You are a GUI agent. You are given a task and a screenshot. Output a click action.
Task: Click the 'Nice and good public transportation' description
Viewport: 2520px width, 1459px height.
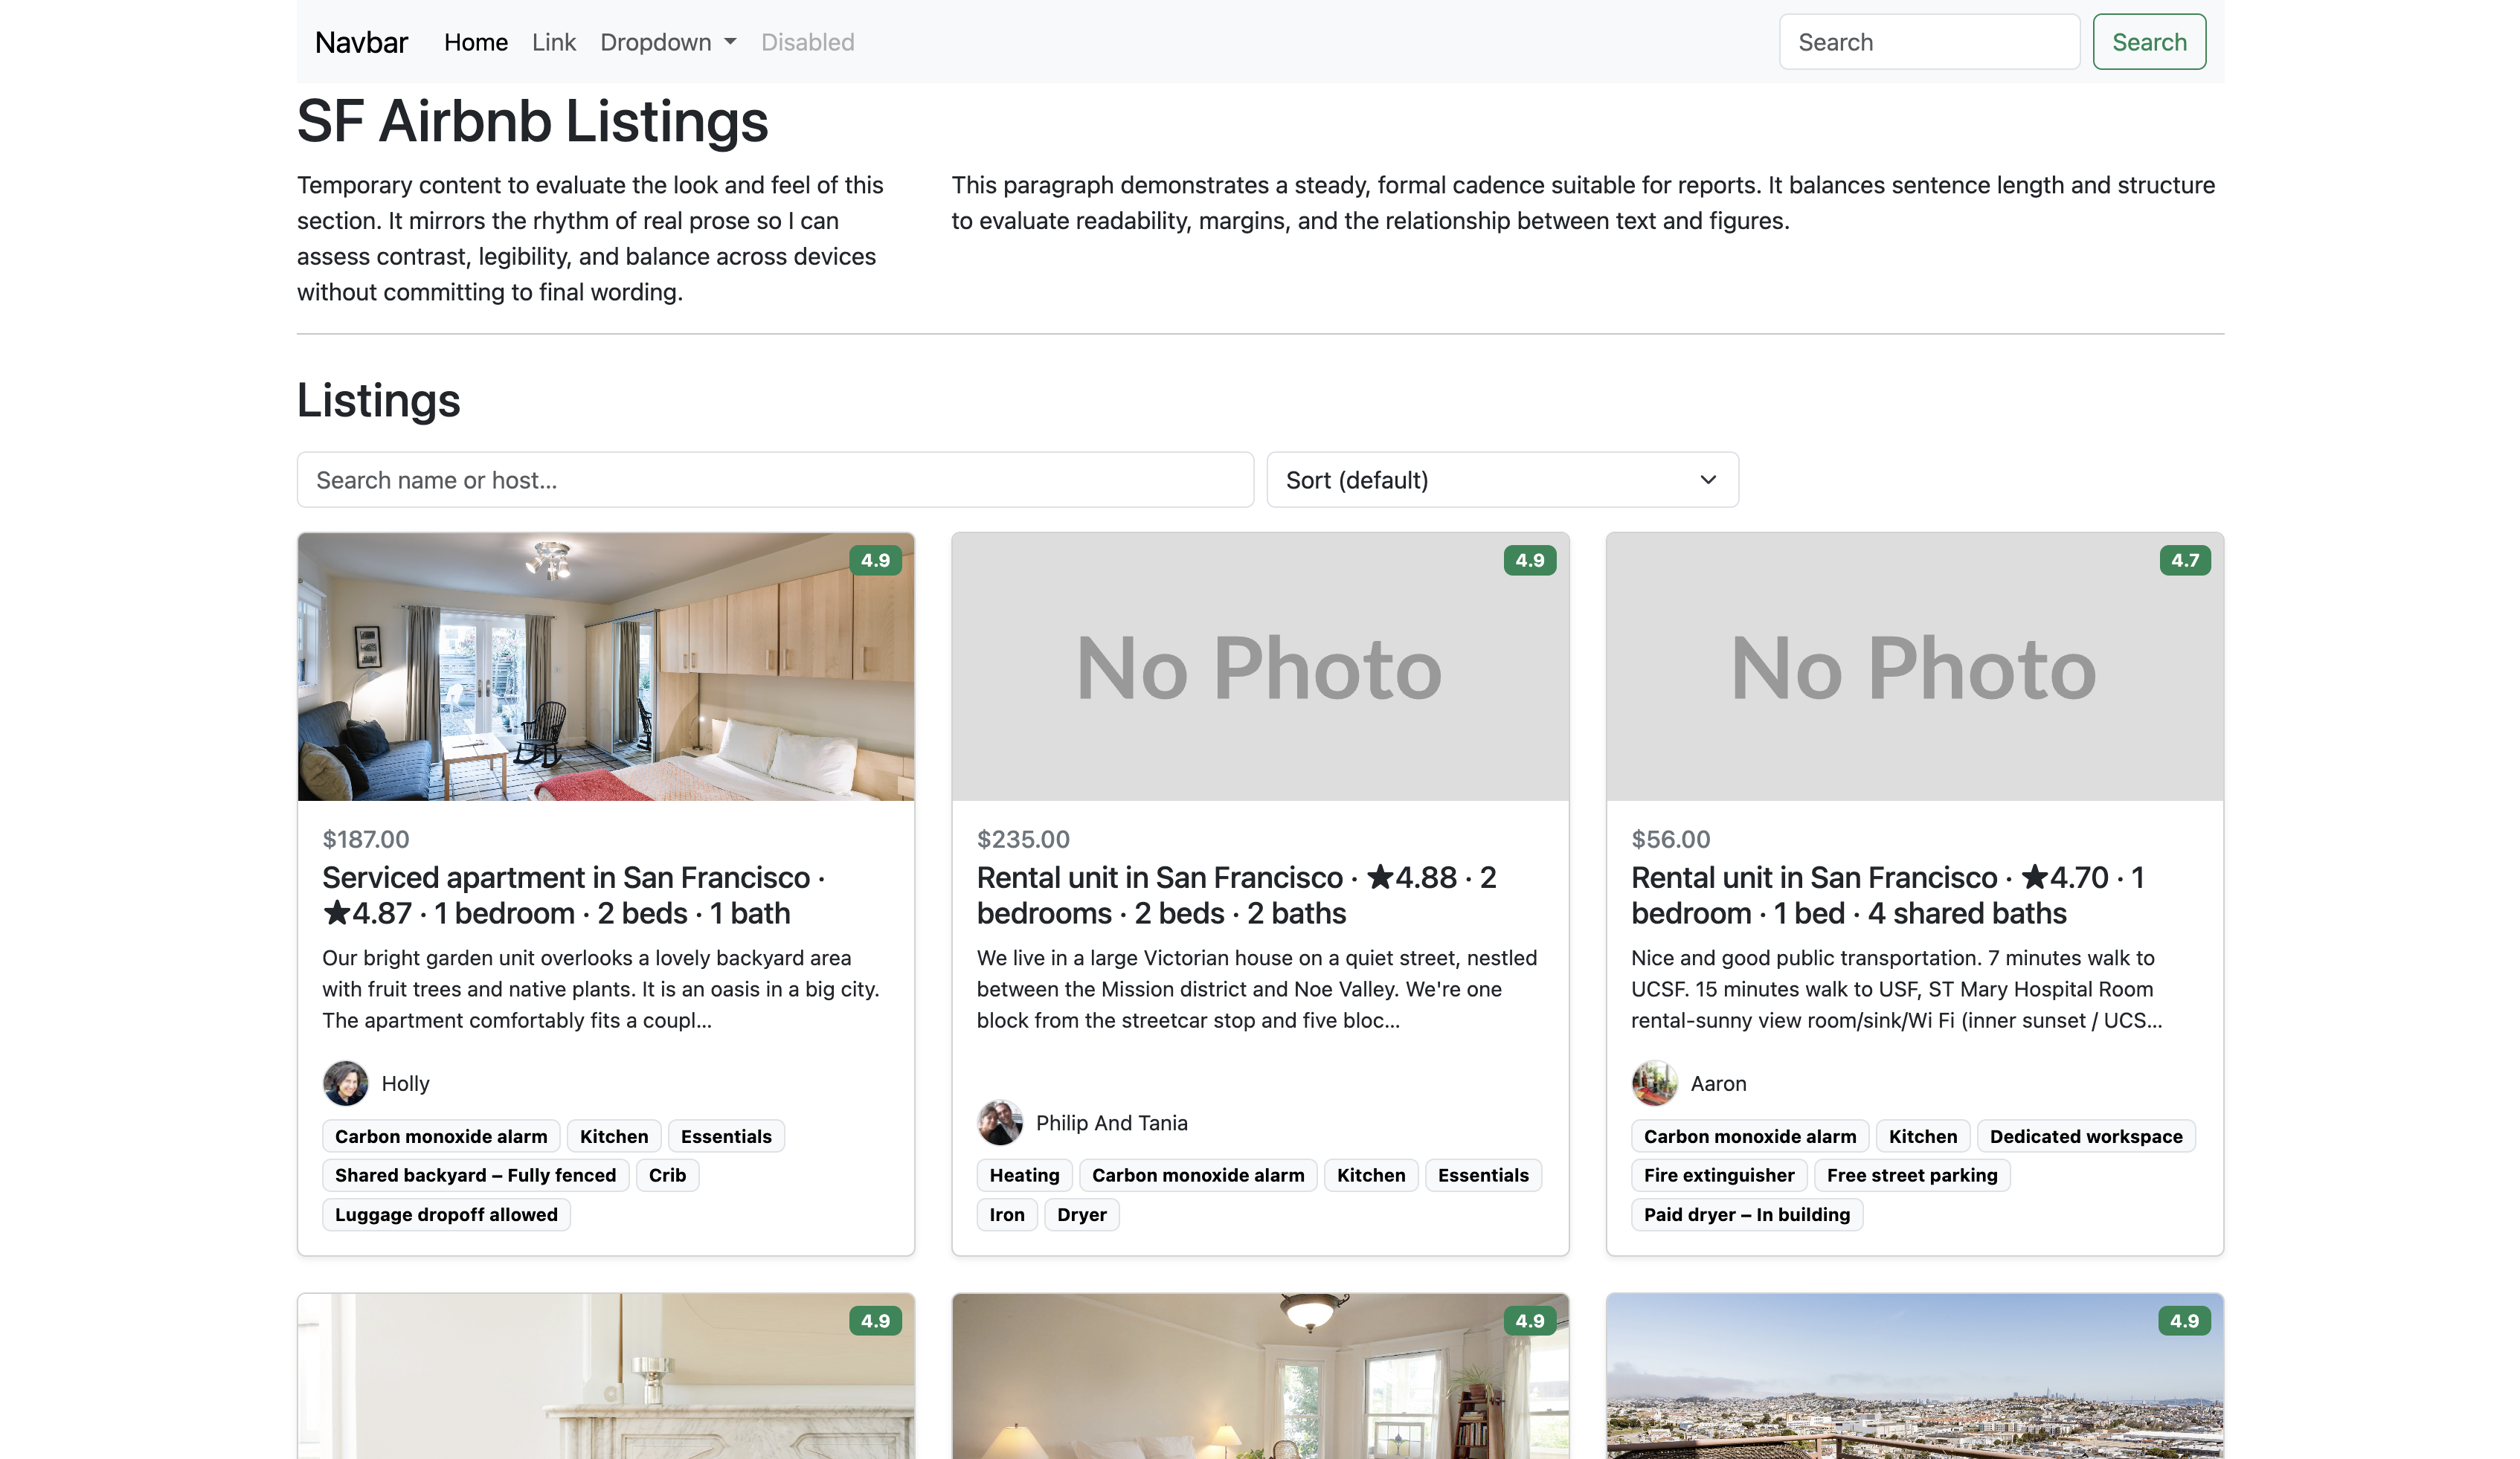click(x=1896, y=989)
